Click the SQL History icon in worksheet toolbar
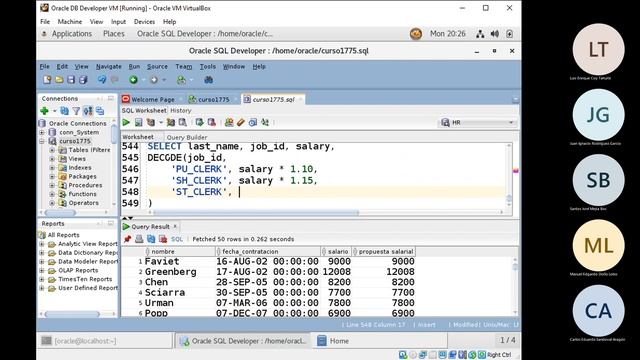Image resolution: width=640 pixels, height=360 pixels. pyautogui.click(x=253, y=122)
